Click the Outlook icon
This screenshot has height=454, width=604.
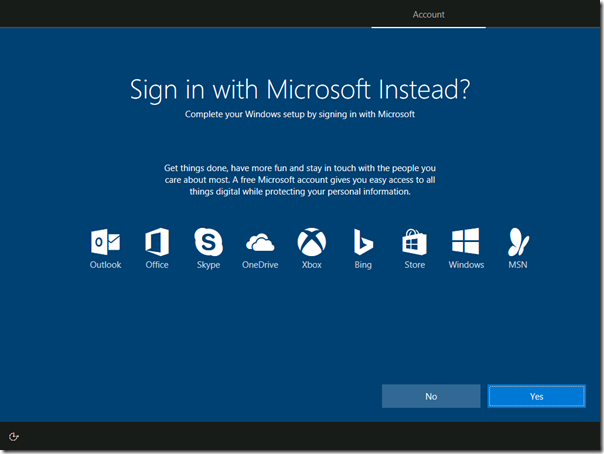(x=105, y=242)
